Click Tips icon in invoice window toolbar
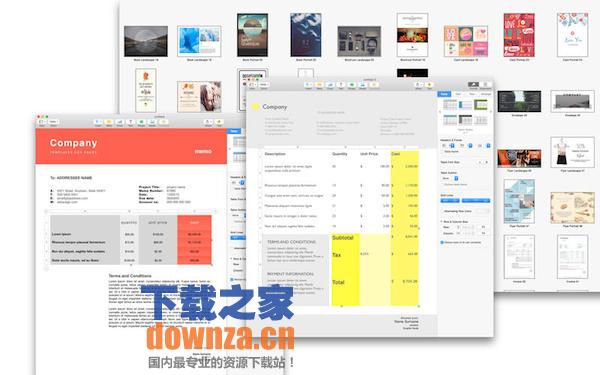 pyautogui.click(x=429, y=85)
